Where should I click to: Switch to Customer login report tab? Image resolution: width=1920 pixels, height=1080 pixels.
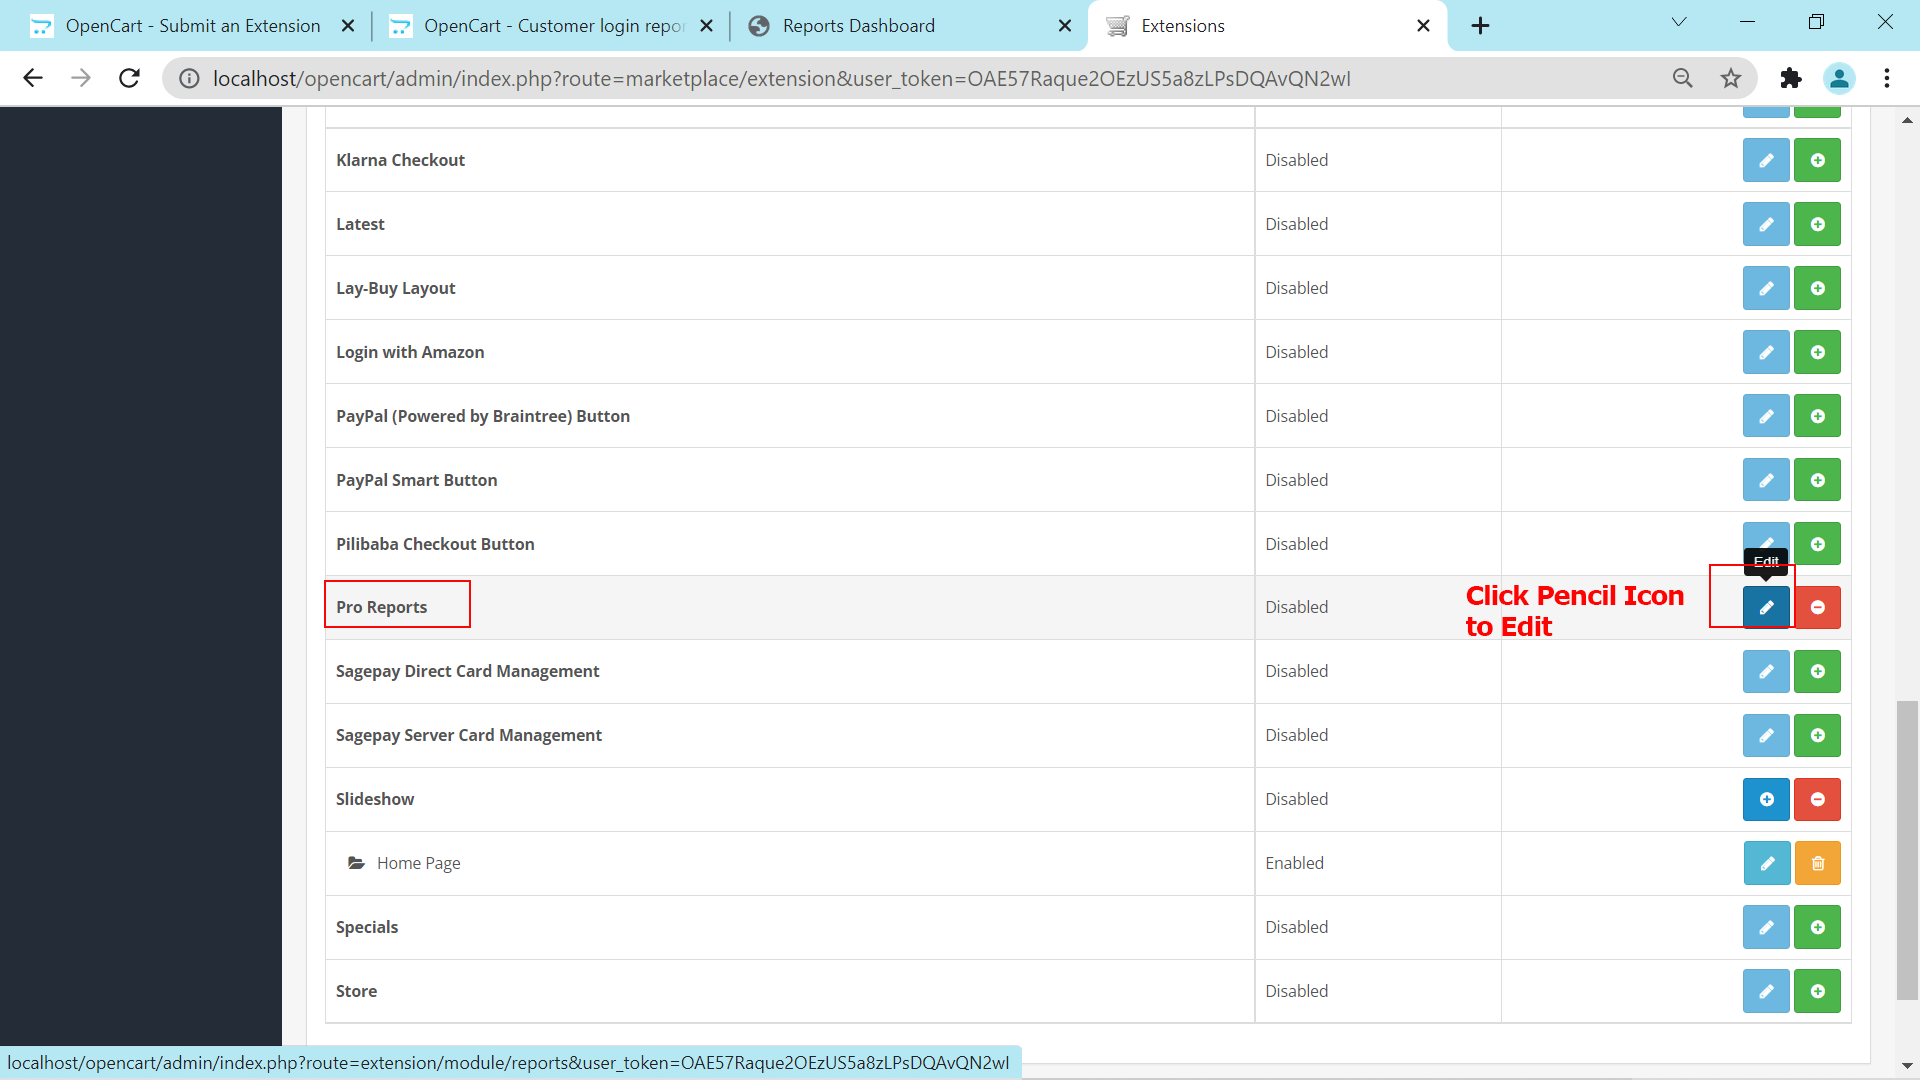[553, 26]
